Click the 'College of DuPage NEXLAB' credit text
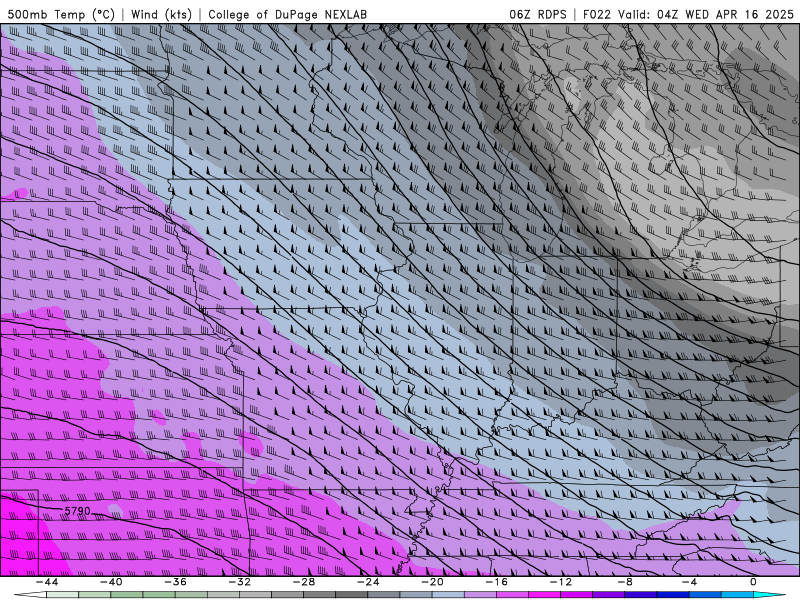The width and height of the screenshot is (800, 600). pos(287,14)
